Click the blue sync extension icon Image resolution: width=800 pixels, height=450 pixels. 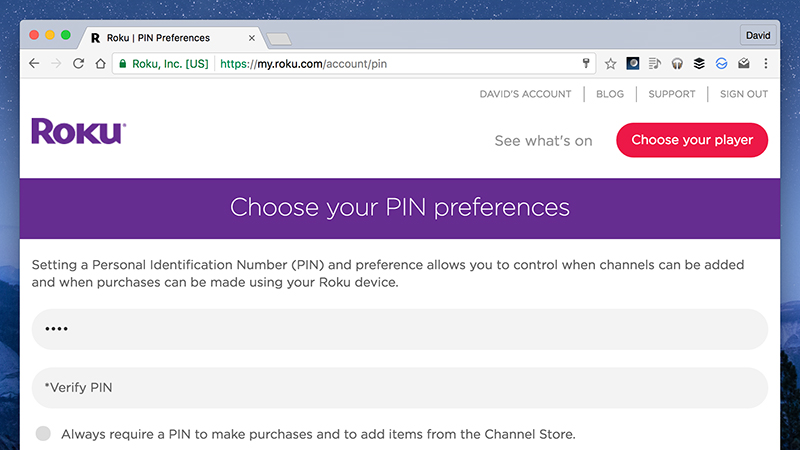[x=721, y=64]
